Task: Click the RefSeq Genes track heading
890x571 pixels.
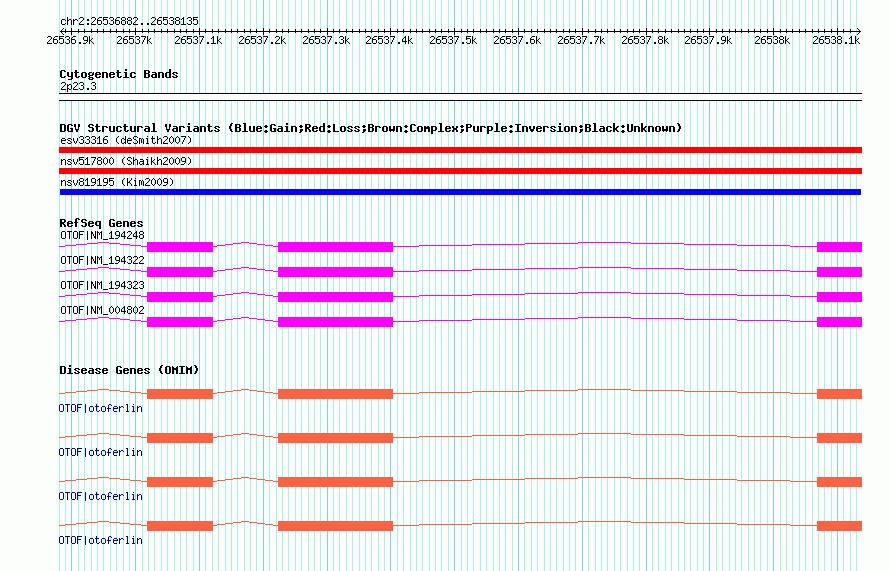Action: (x=101, y=223)
